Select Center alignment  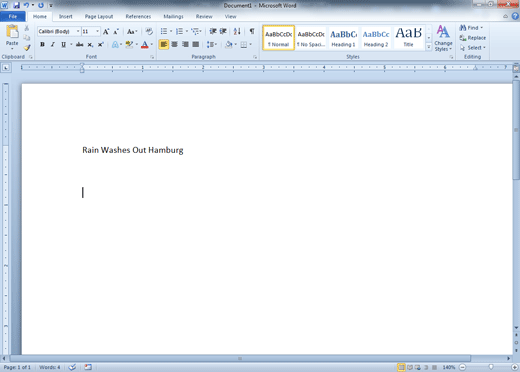(174, 44)
